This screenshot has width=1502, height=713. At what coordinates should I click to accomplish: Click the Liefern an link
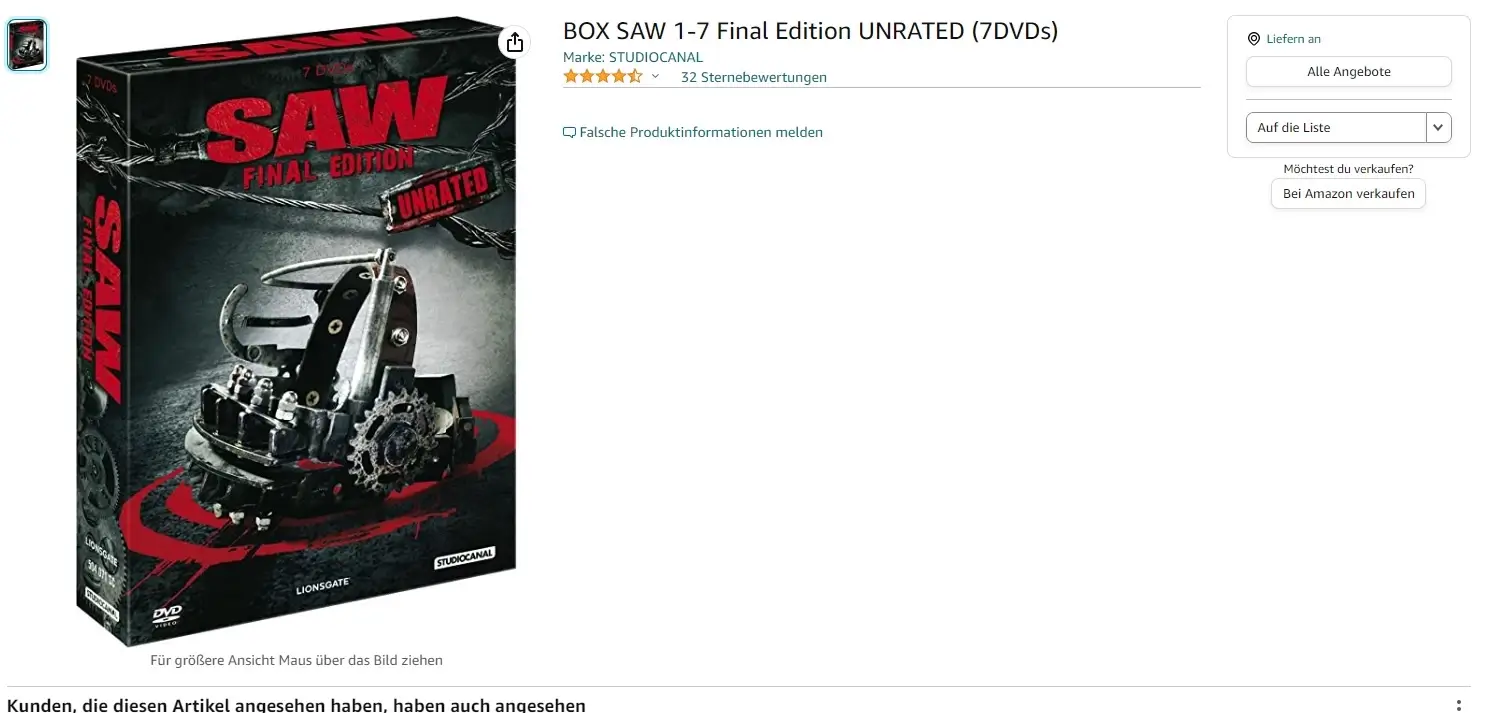pos(1294,39)
